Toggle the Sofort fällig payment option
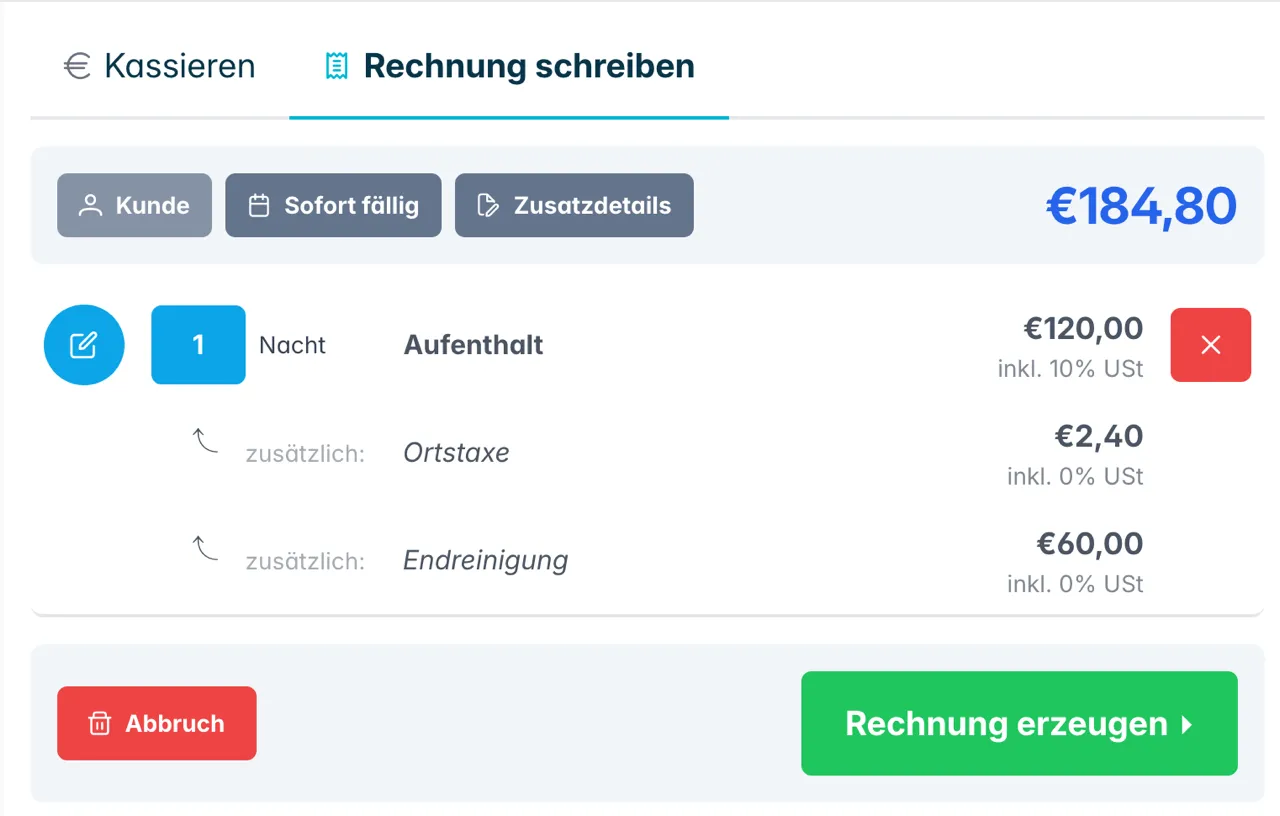Image resolution: width=1280 pixels, height=816 pixels. click(x=333, y=205)
